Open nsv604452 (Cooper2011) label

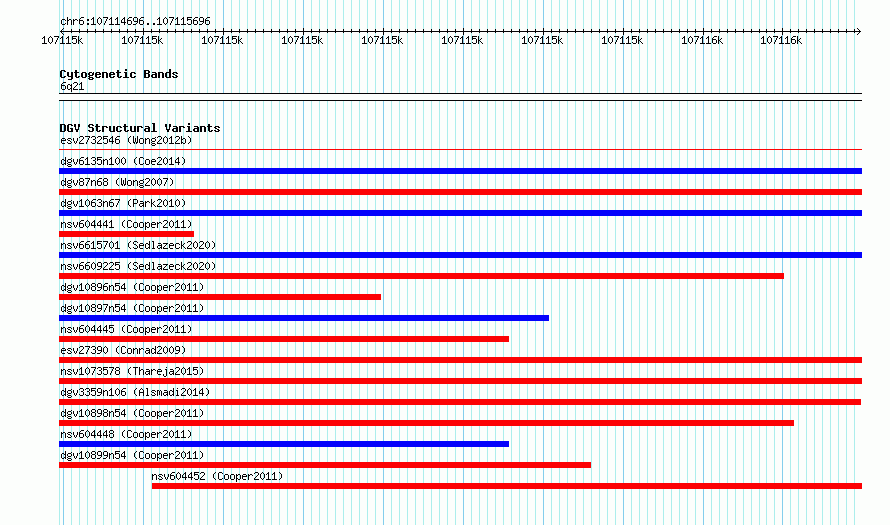click(217, 476)
